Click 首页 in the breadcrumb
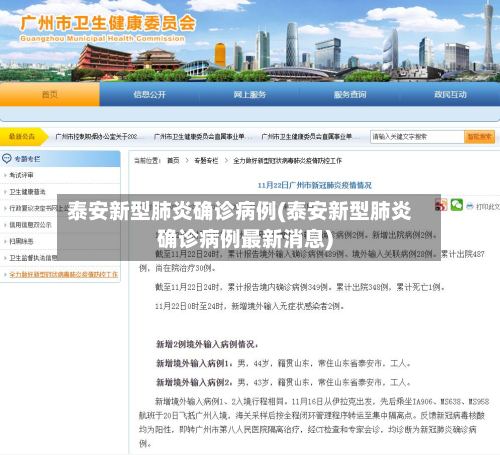The image size is (500, 455). click(x=173, y=161)
